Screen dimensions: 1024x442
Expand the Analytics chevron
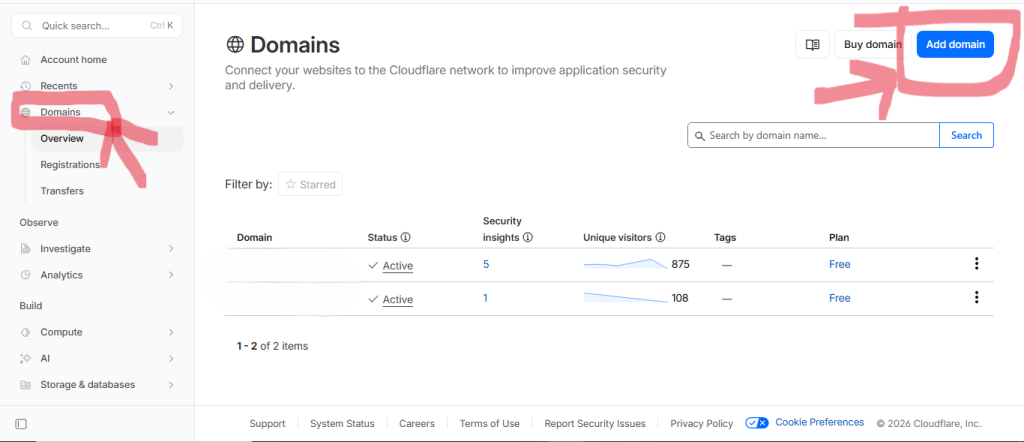tap(171, 275)
